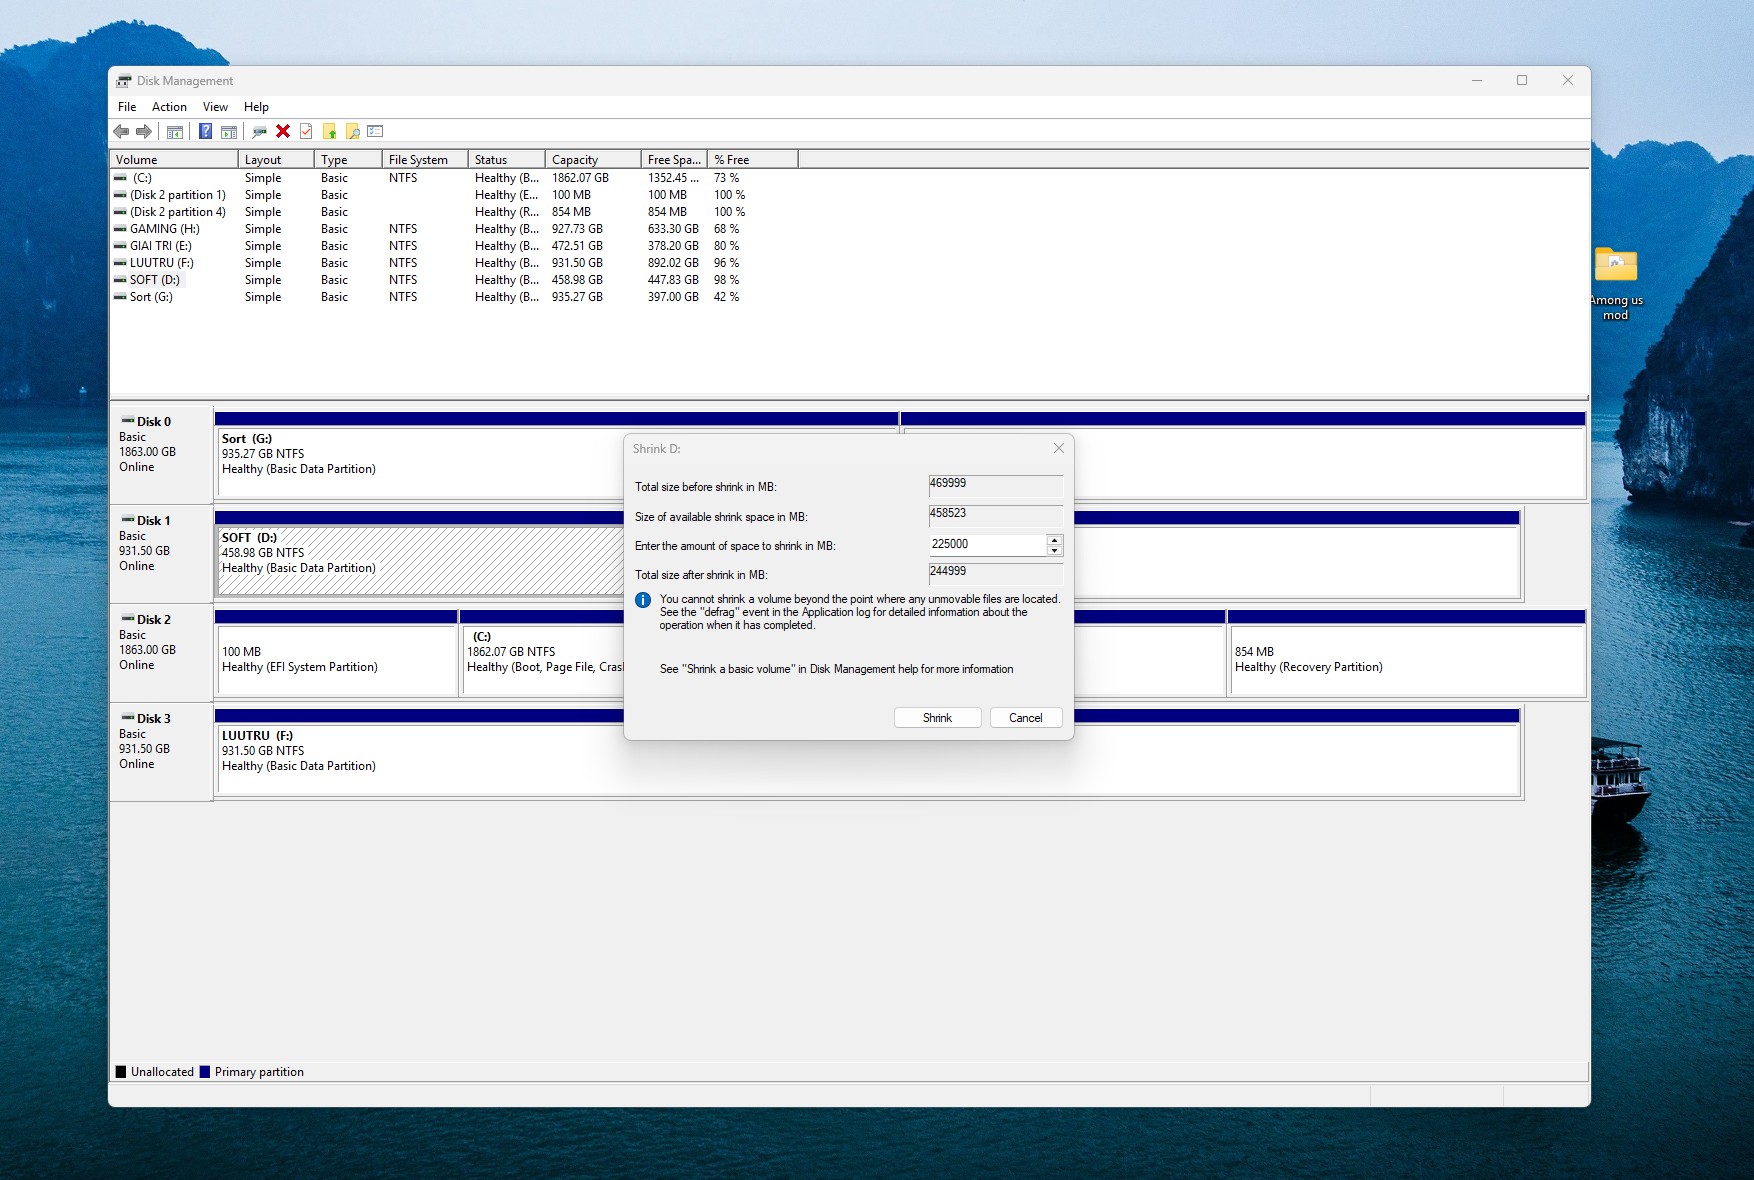Click the Back arrow toolbar icon
The width and height of the screenshot is (1754, 1180).
coord(121,132)
